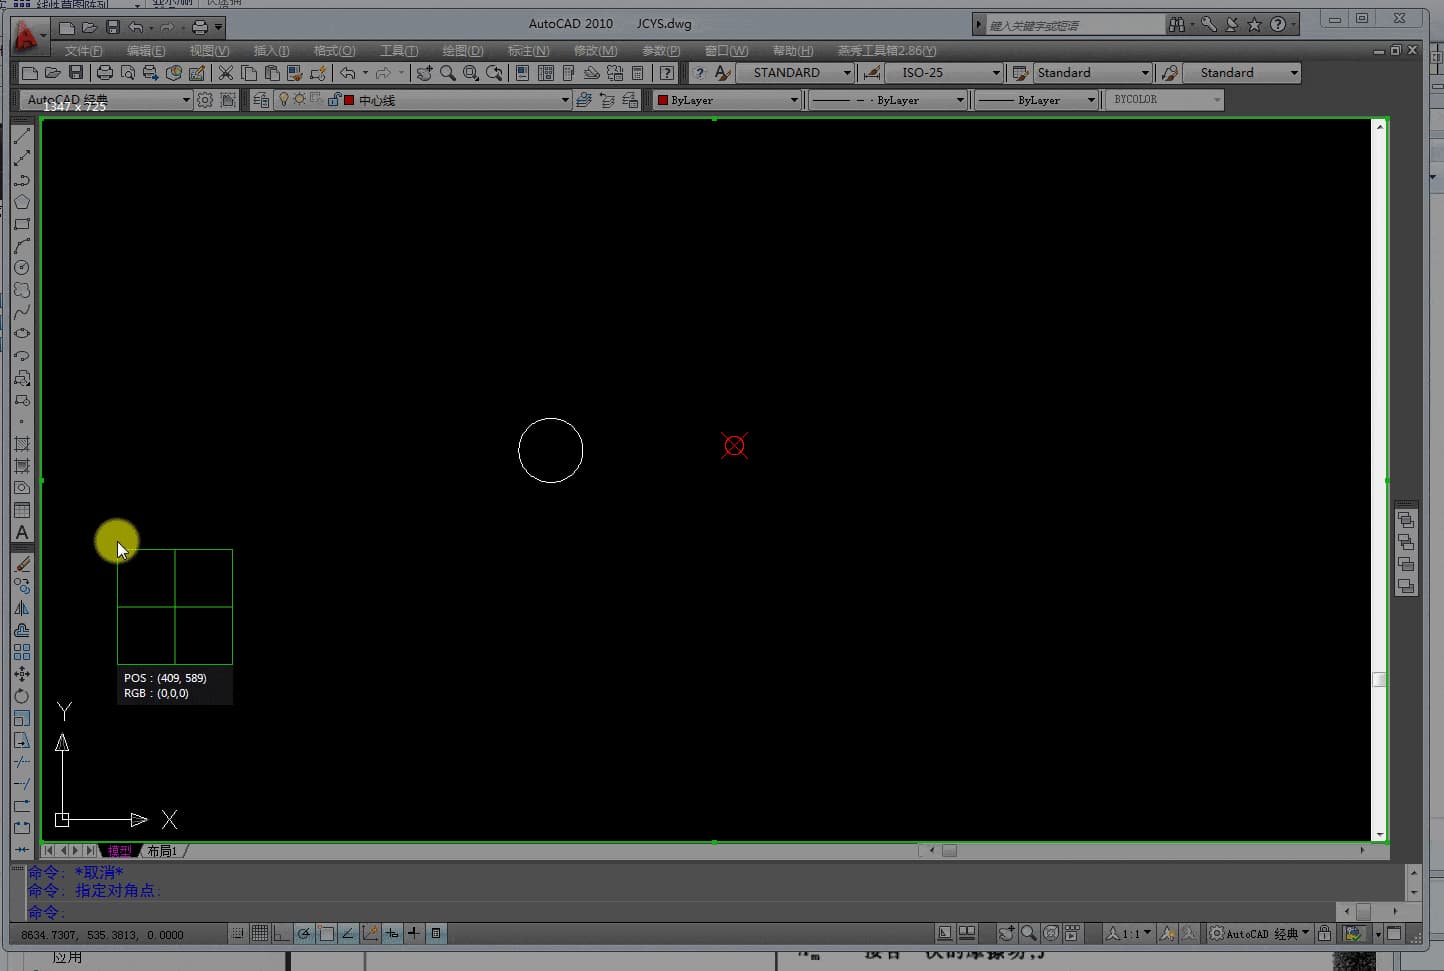Switch to the 布局1 layout tab
The width and height of the screenshot is (1444, 971).
coord(162,851)
